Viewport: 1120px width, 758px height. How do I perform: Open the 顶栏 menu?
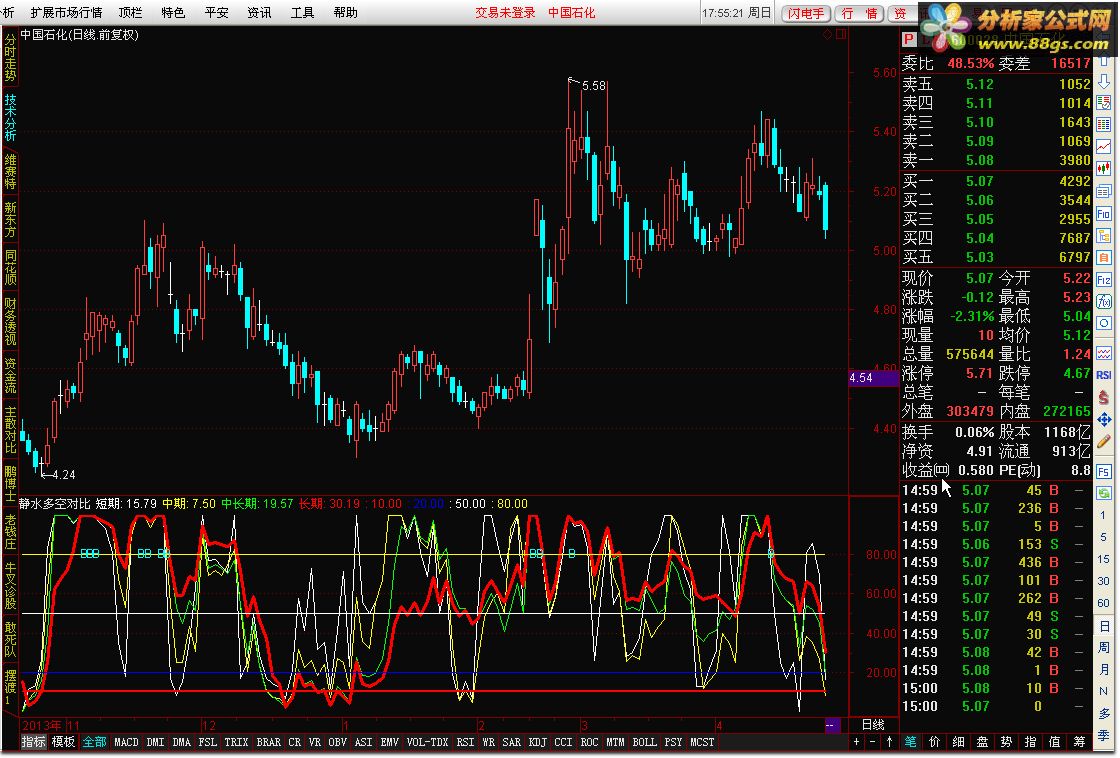click(x=130, y=13)
